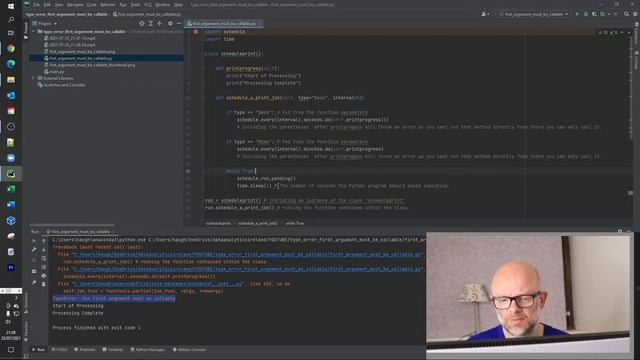This screenshot has height=360, width=640.
Task: Move down the stack trace arrow in Run panel
Action: point(44,249)
